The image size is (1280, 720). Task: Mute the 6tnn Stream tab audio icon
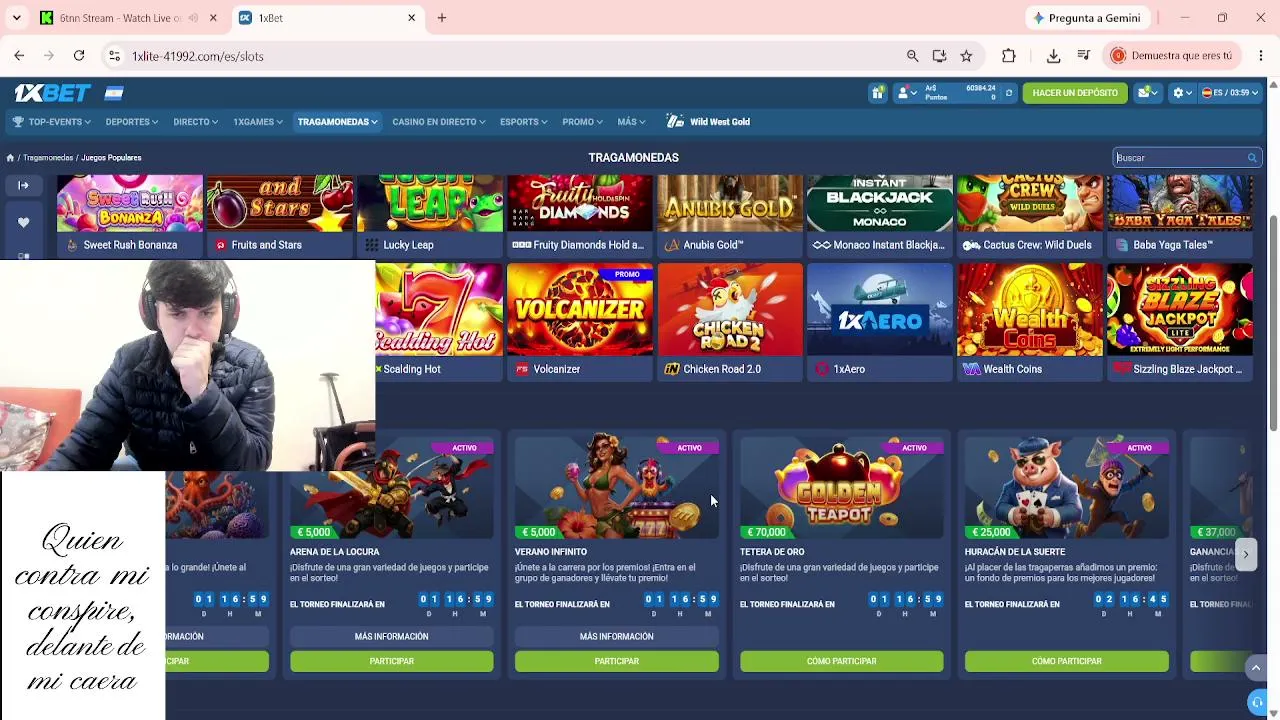(193, 18)
